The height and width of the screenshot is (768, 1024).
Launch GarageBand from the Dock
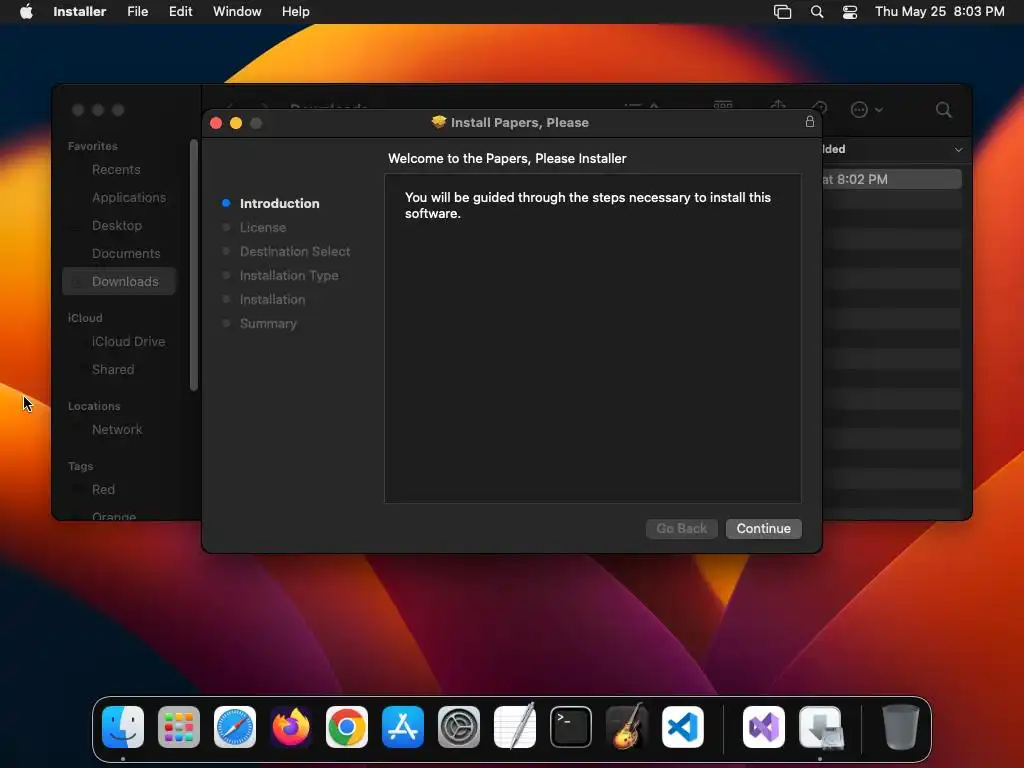click(x=627, y=726)
